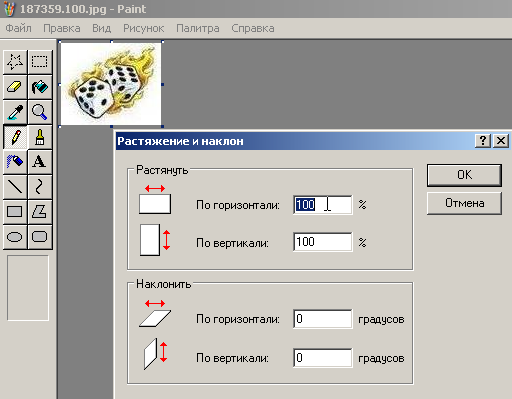Choose the Fill with color bucket
Viewport: 512px width, 399px height.
click(40, 87)
